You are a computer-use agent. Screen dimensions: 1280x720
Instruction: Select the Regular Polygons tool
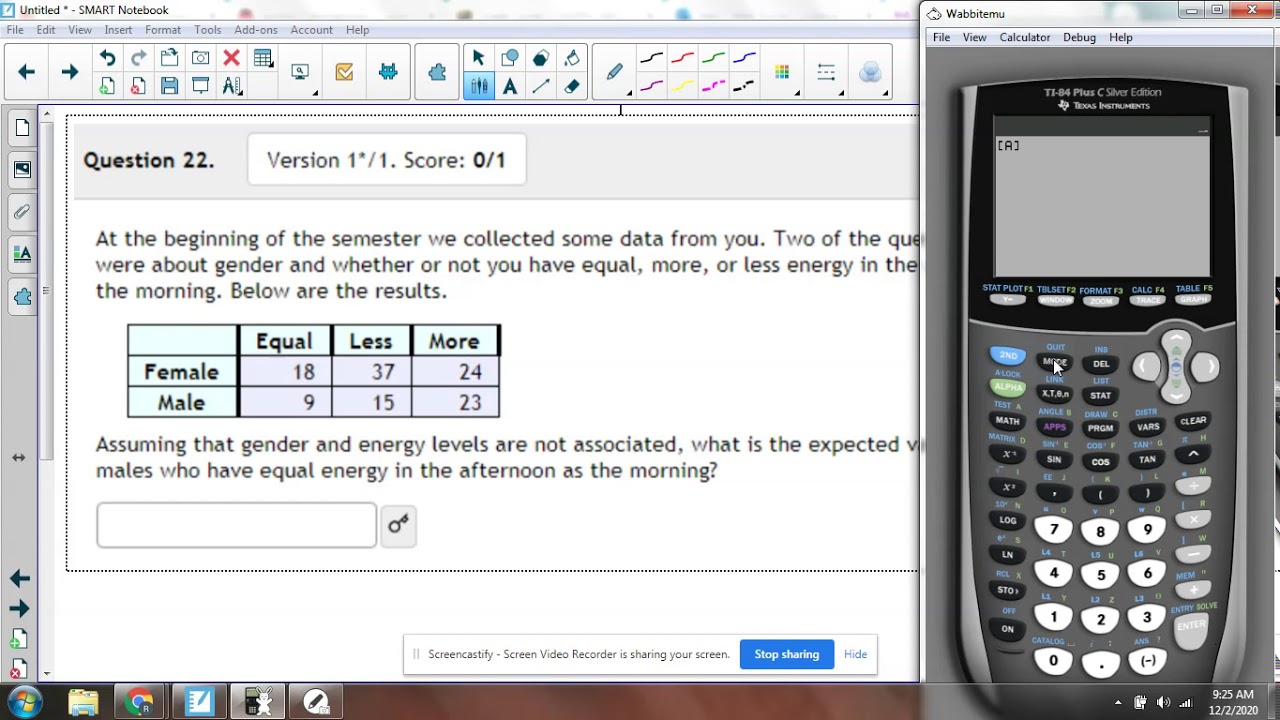541,59
